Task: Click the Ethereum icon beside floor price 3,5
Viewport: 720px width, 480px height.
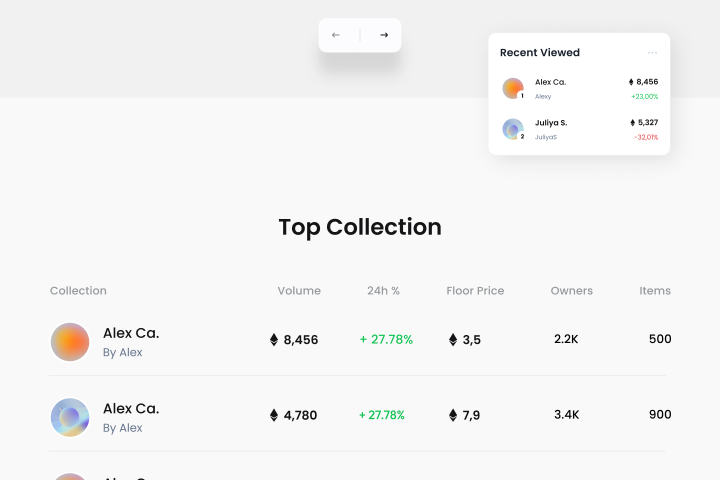Action: click(x=453, y=339)
